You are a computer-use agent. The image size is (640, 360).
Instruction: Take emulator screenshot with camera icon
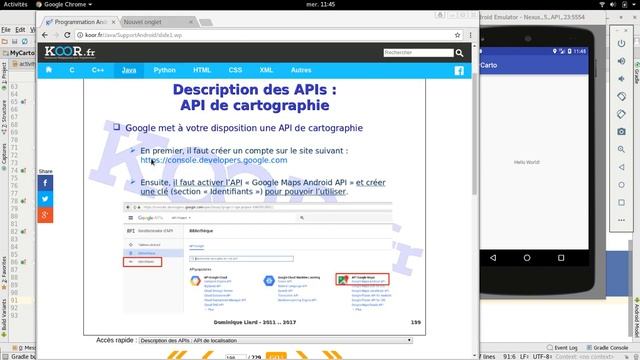[x=621, y=131]
